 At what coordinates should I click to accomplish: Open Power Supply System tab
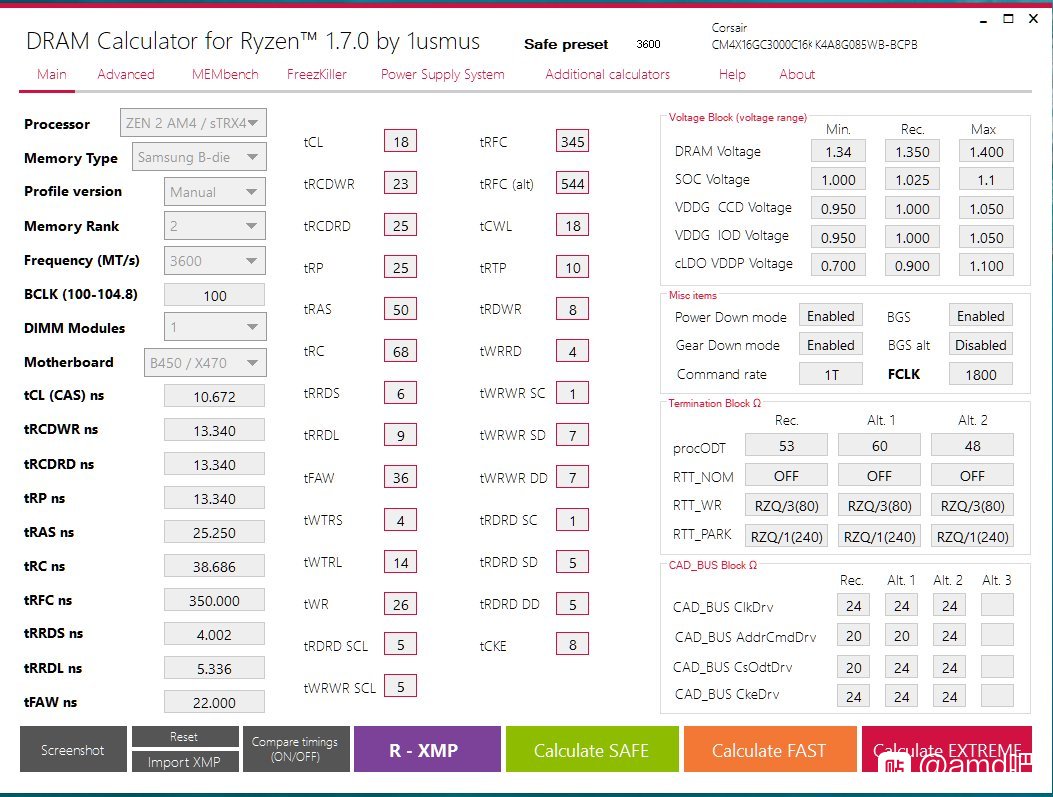coord(443,75)
